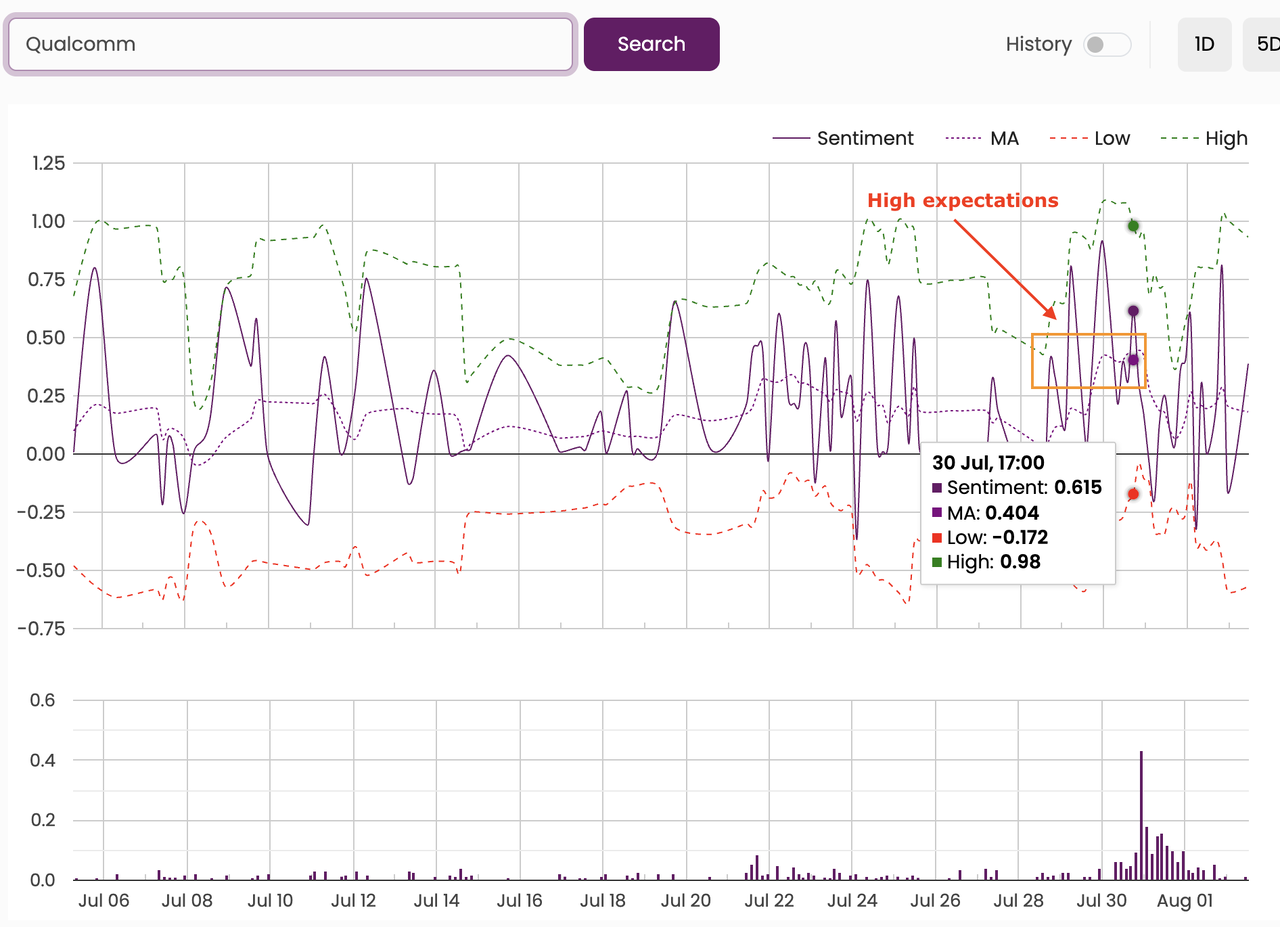Click the 1.00 y-axis label

47,220
